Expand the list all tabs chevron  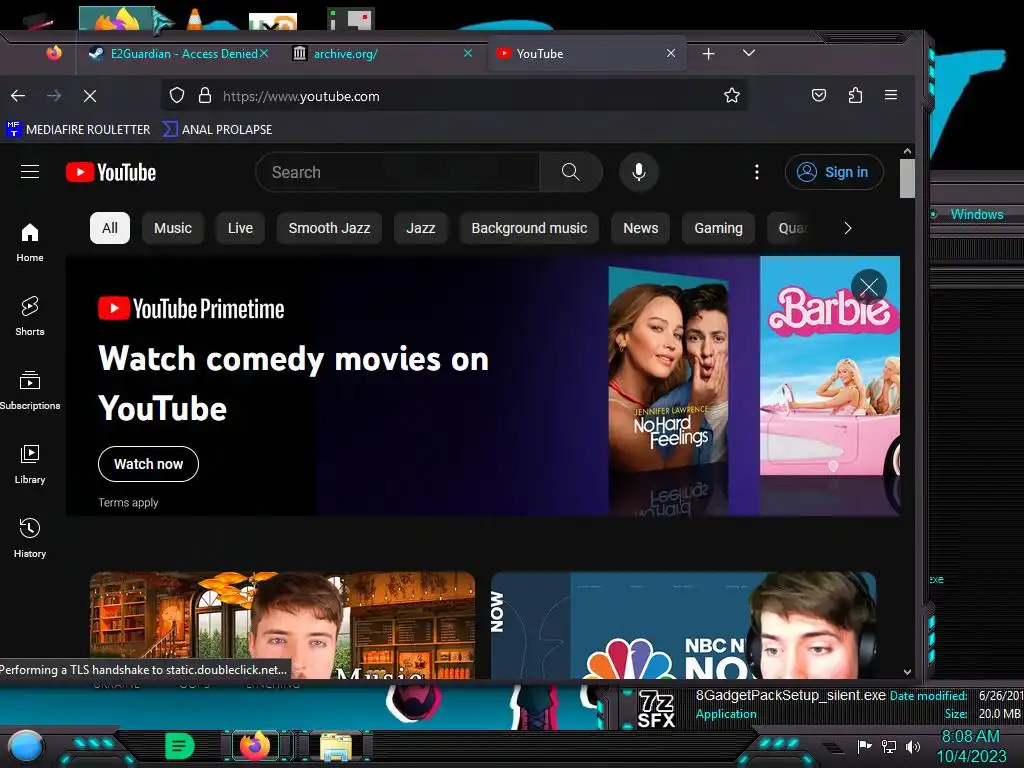(749, 53)
